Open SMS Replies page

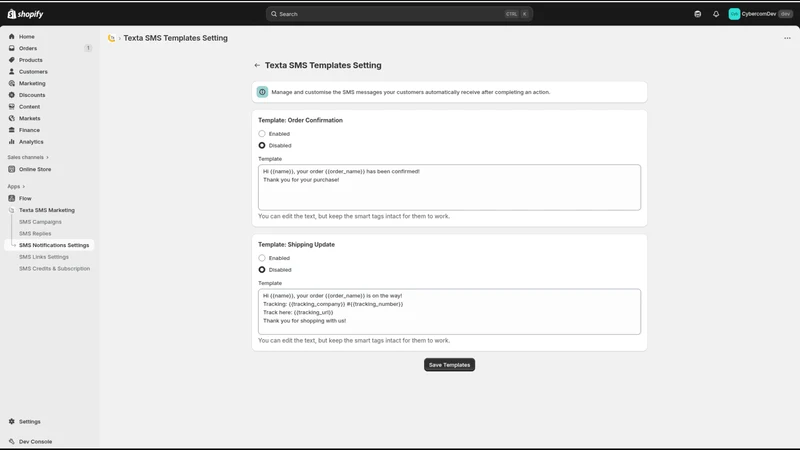(35, 234)
